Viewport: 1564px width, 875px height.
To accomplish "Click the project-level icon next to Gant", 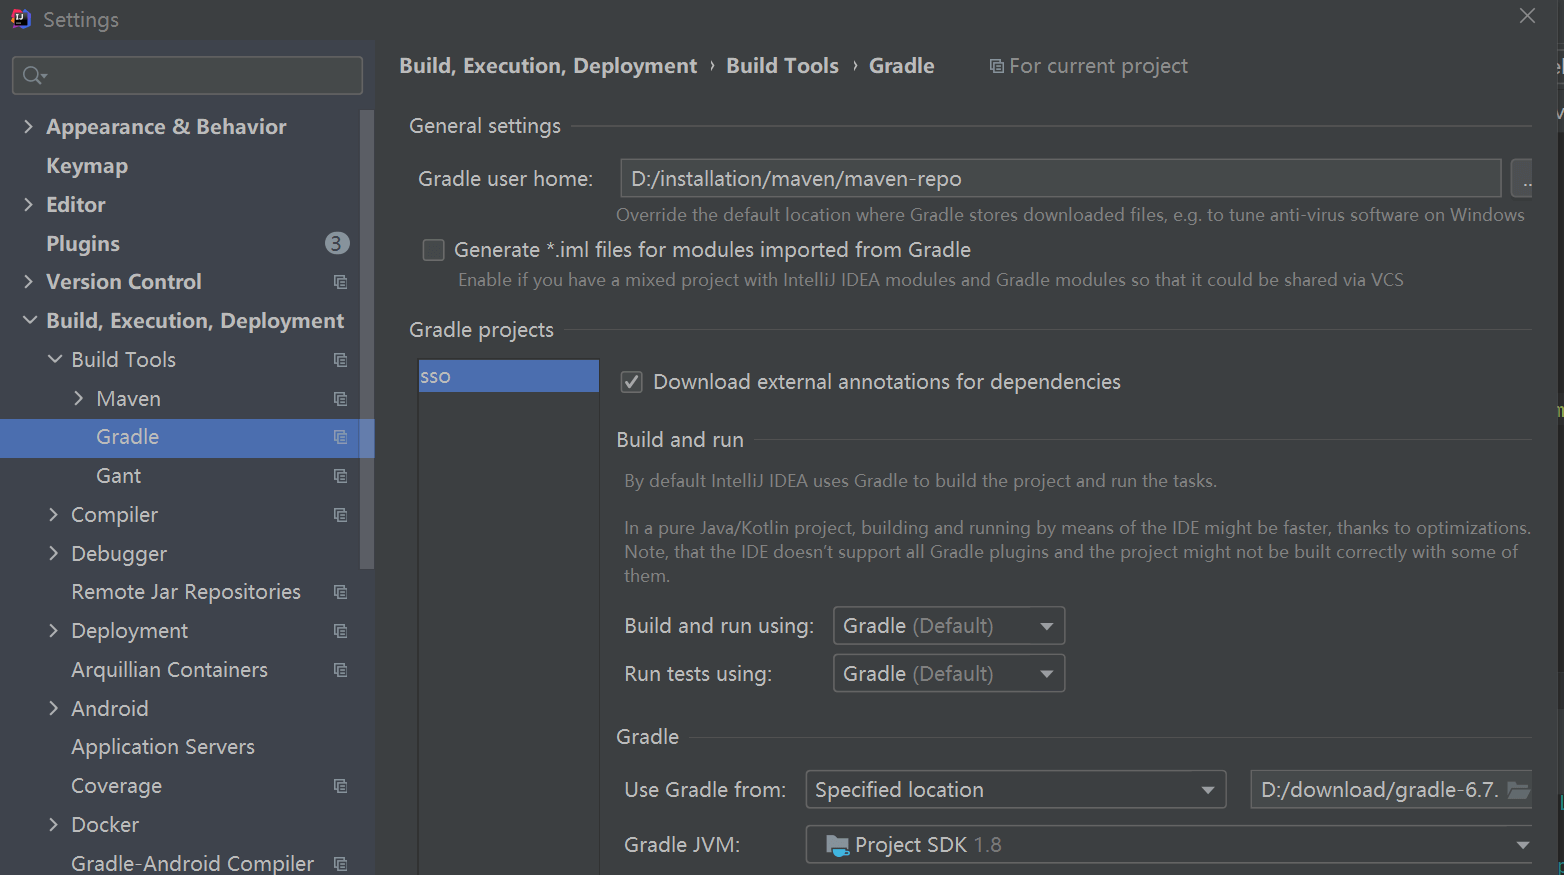I will tap(340, 476).
